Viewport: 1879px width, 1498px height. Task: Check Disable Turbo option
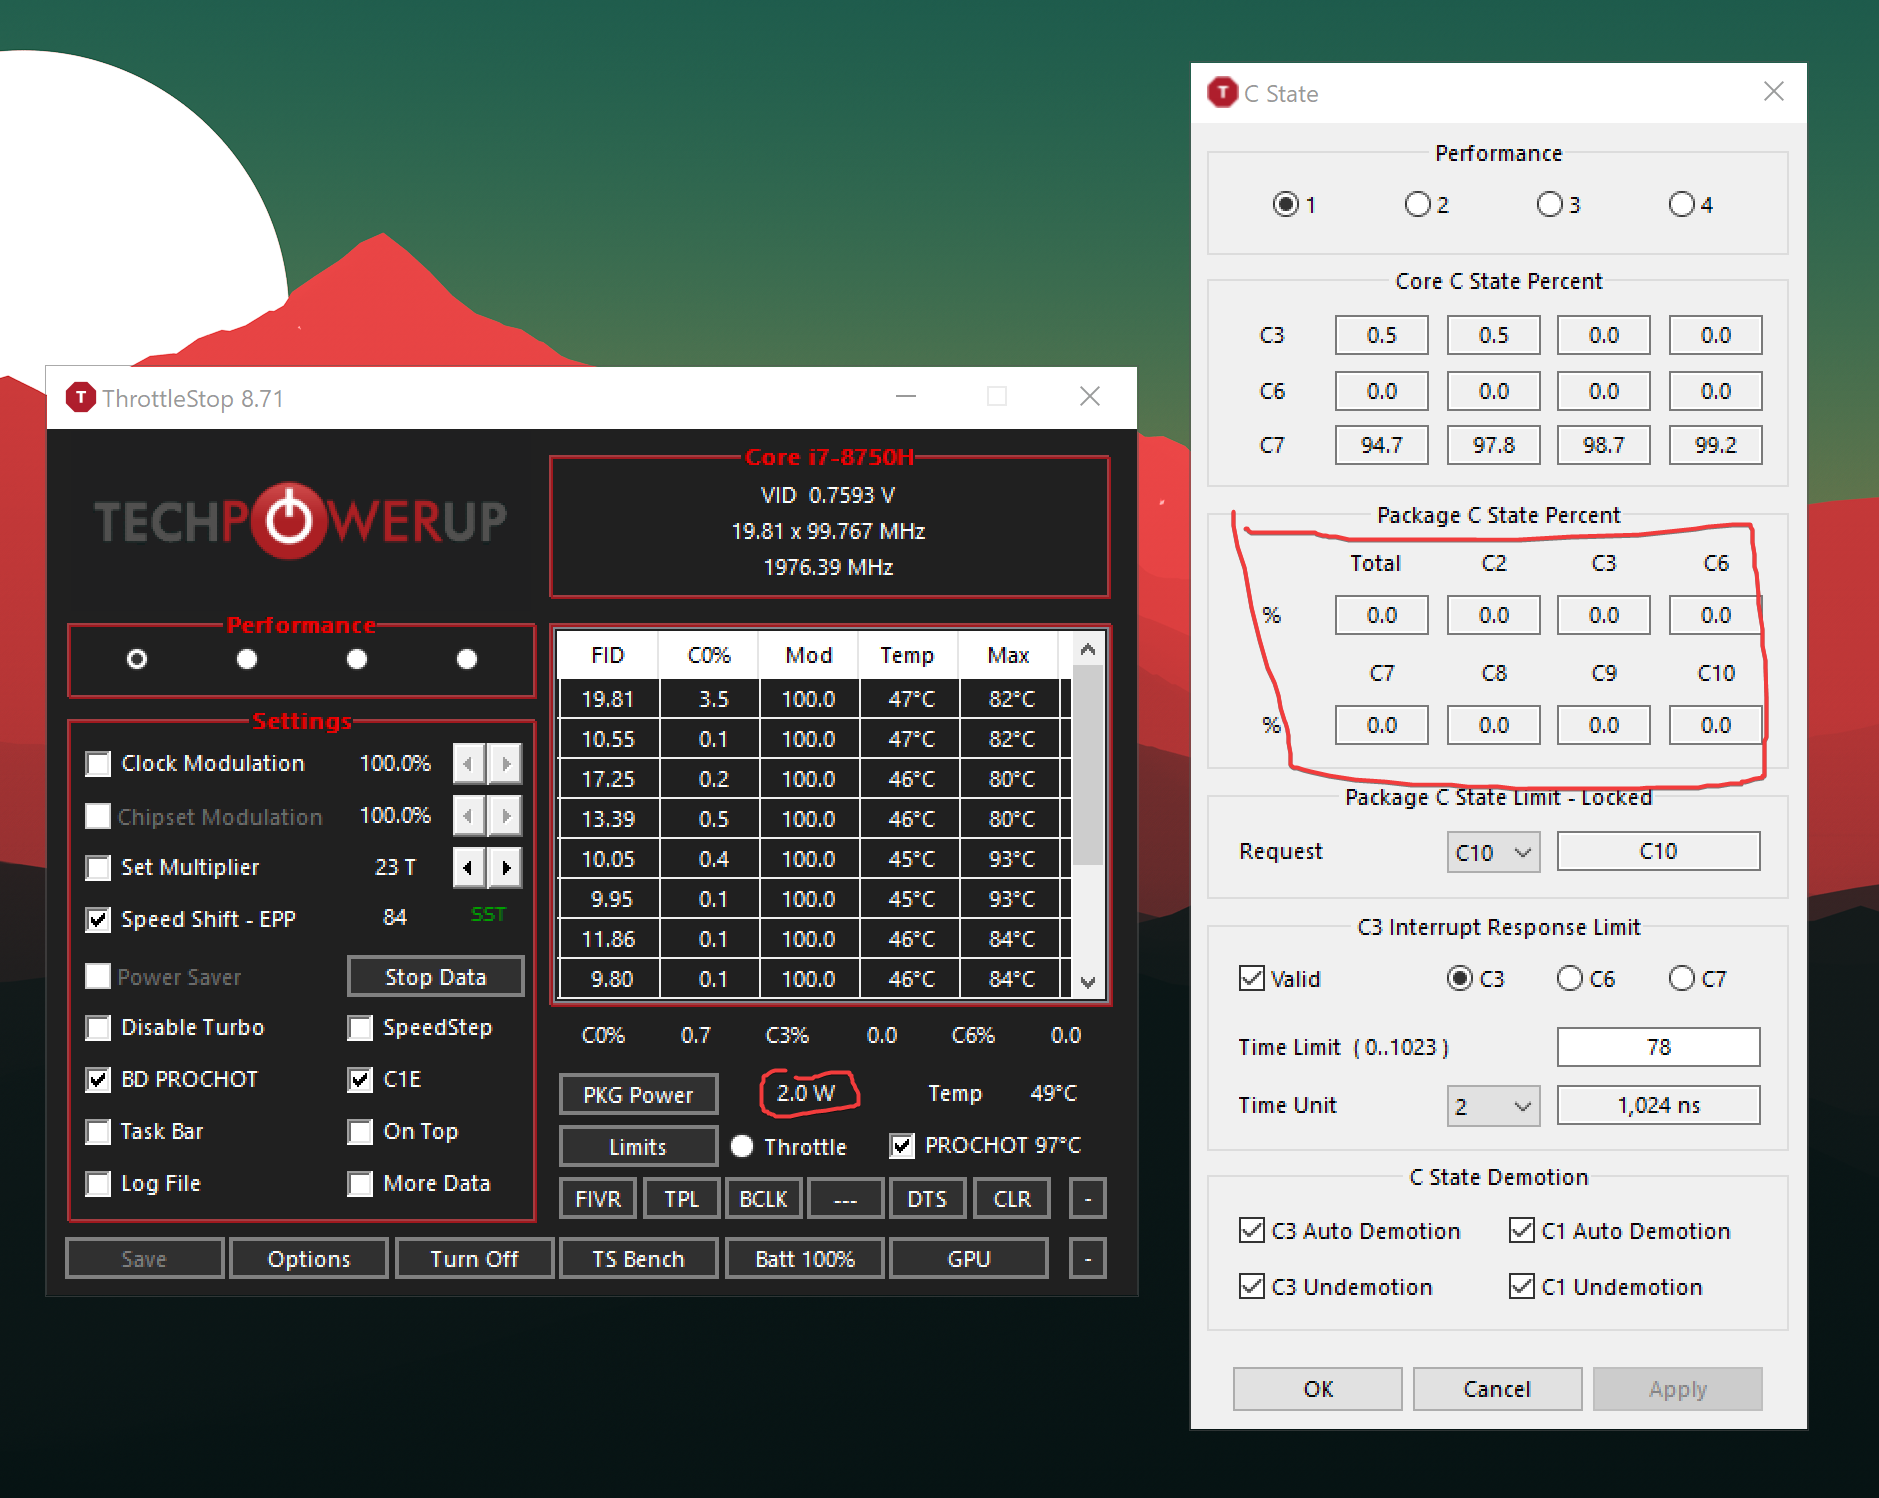(98, 1028)
